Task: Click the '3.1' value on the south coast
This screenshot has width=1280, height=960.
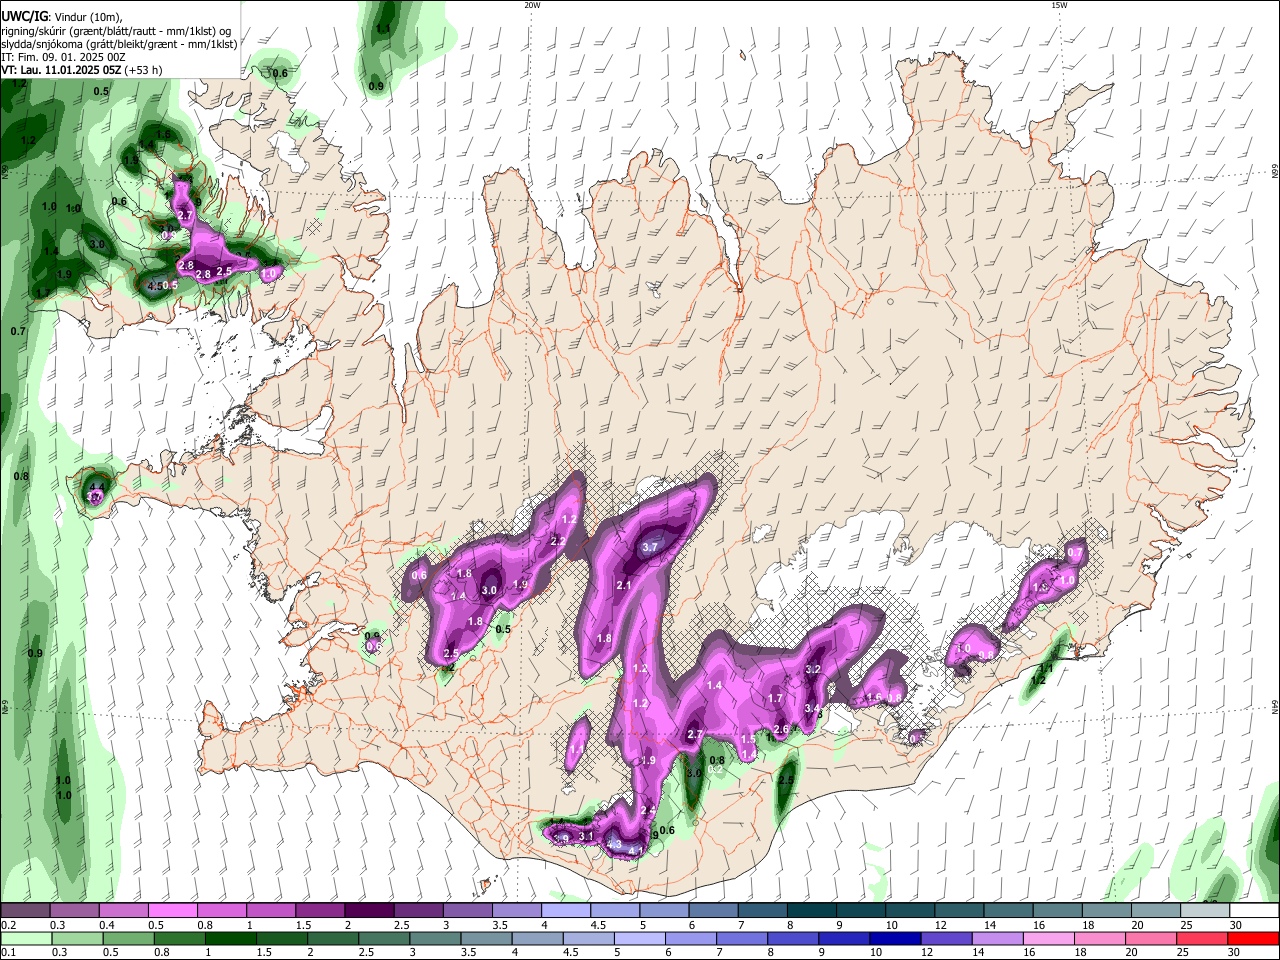Action: click(x=586, y=836)
